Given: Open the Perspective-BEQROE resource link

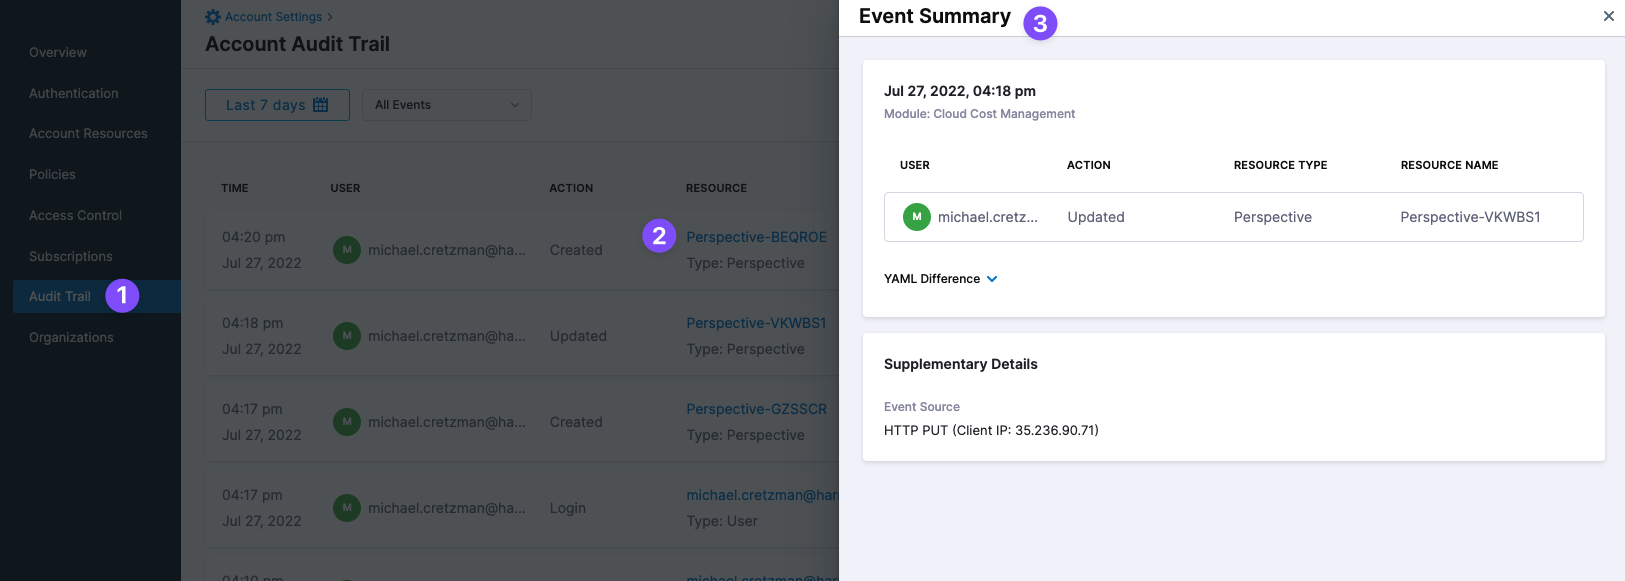Looking at the screenshot, I should 756,237.
